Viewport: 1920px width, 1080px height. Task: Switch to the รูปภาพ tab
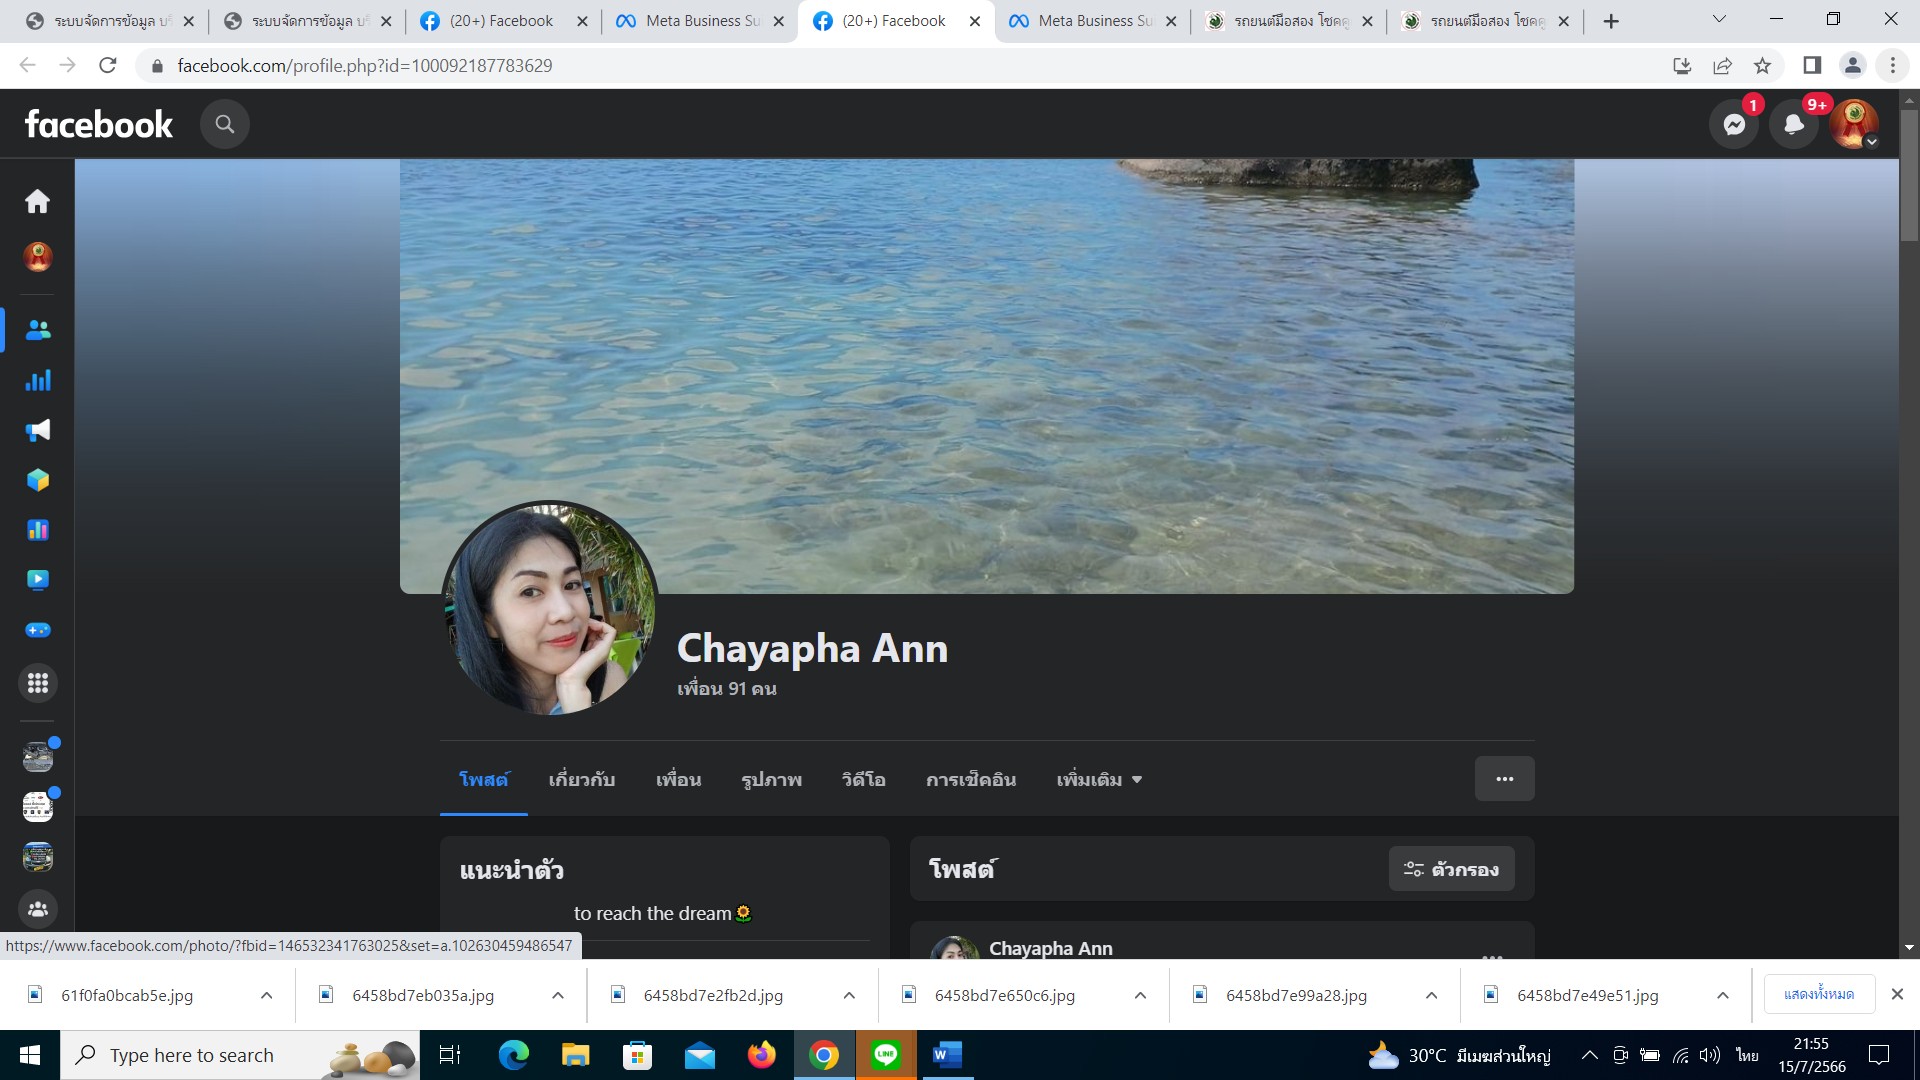[771, 780]
